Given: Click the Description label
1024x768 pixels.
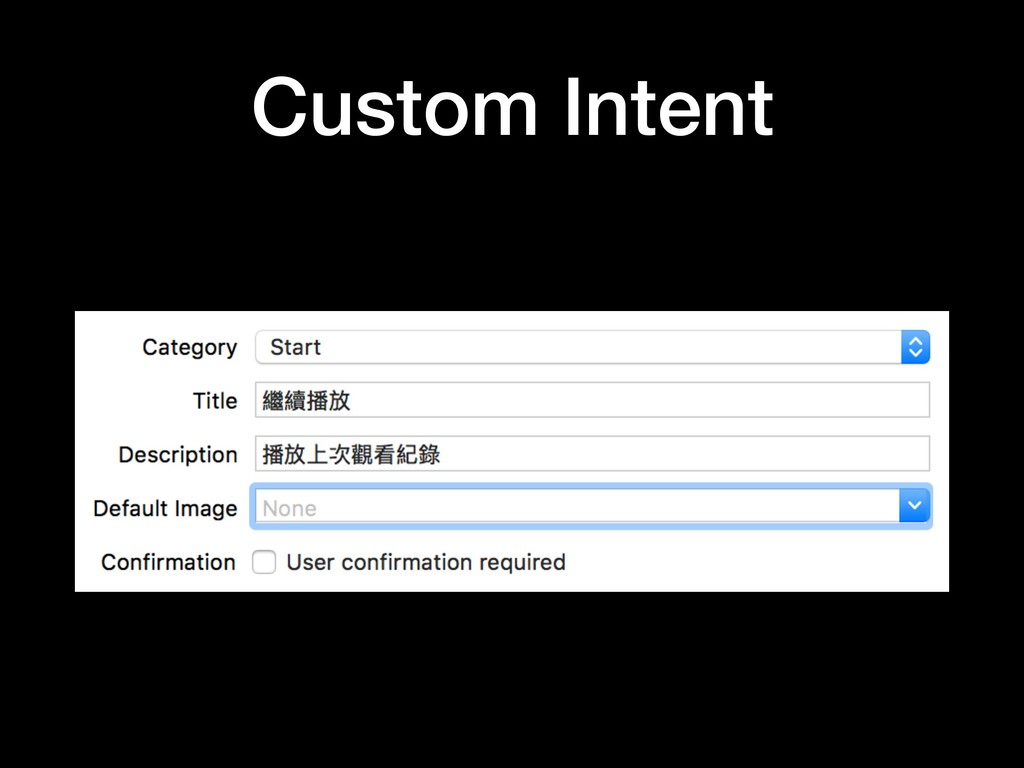Looking at the screenshot, I should point(178,455).
